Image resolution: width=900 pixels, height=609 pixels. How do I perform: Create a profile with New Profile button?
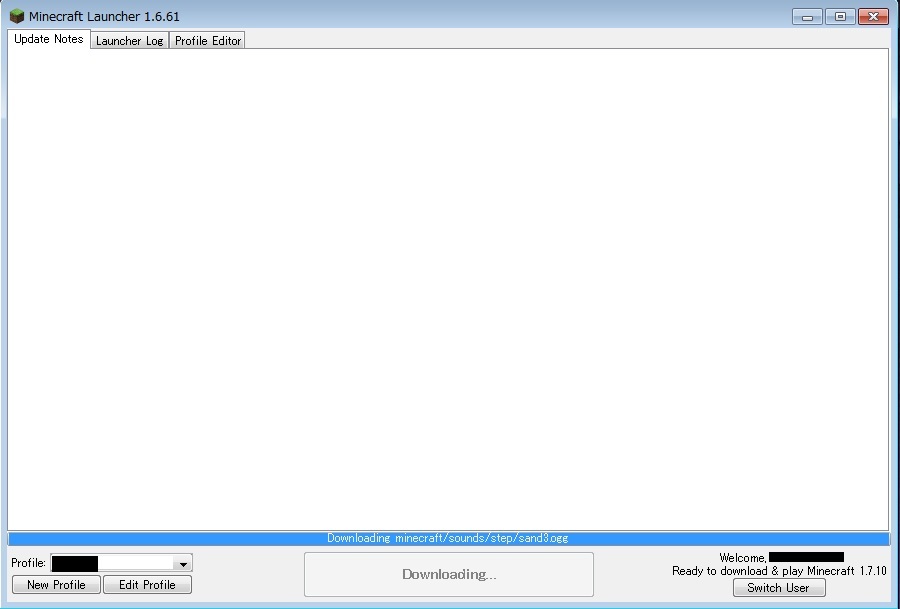[x=56, y=585]
